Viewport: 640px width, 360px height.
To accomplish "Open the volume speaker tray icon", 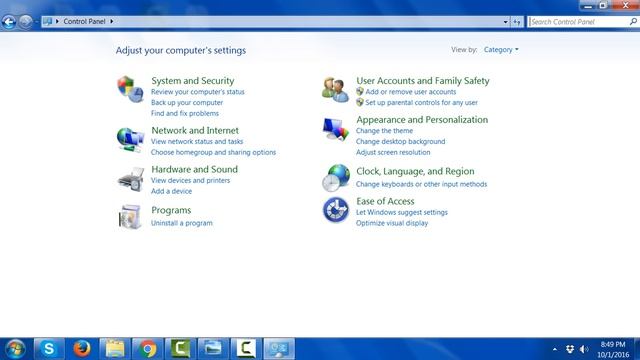I will tap(584, 349).
